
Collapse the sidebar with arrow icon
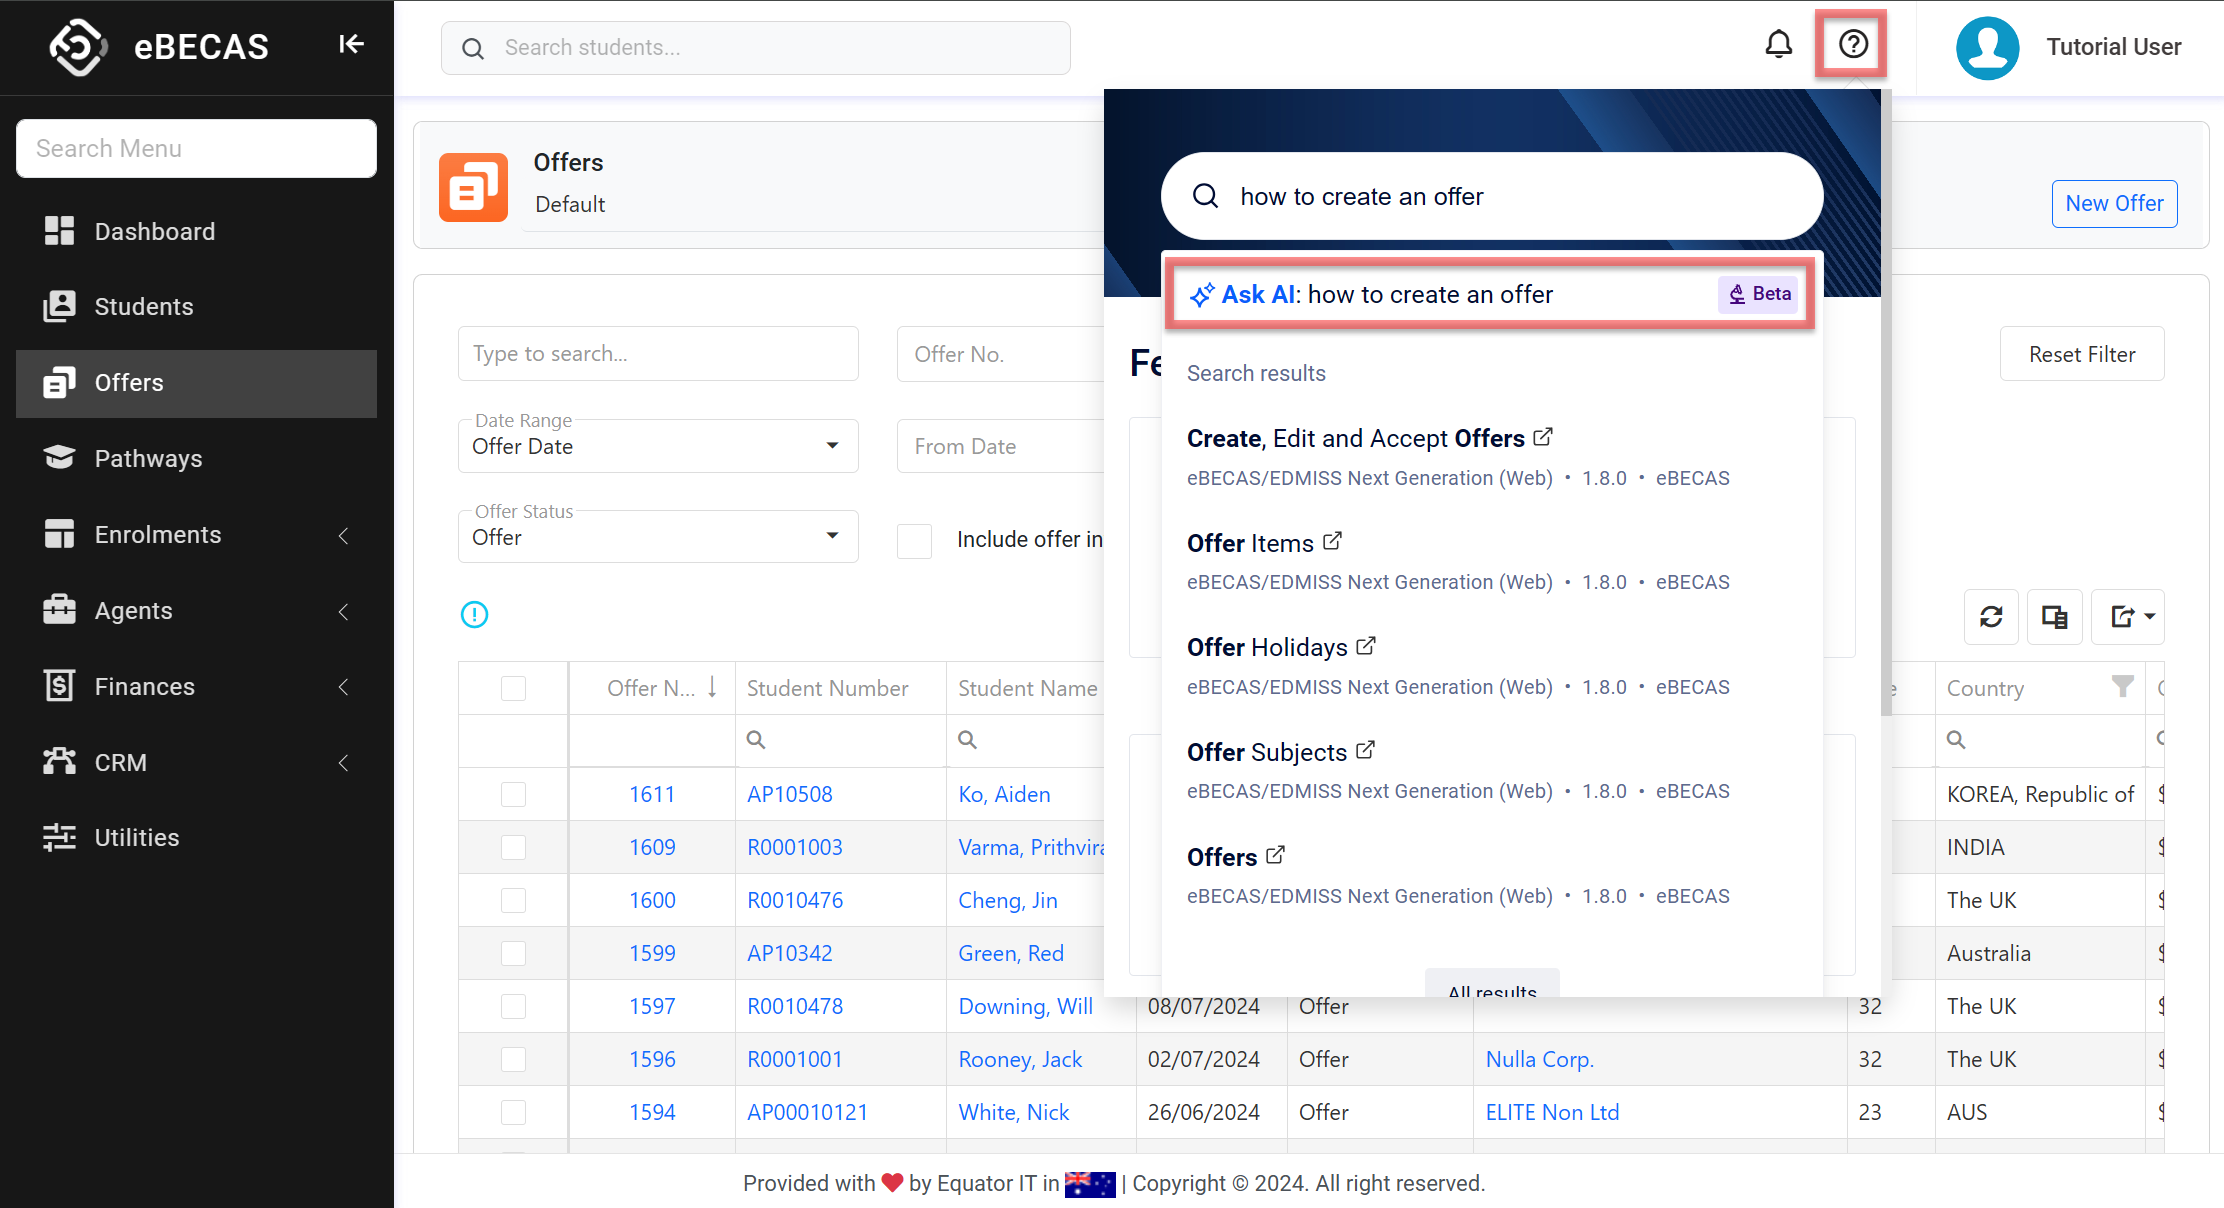coord(350,45)
